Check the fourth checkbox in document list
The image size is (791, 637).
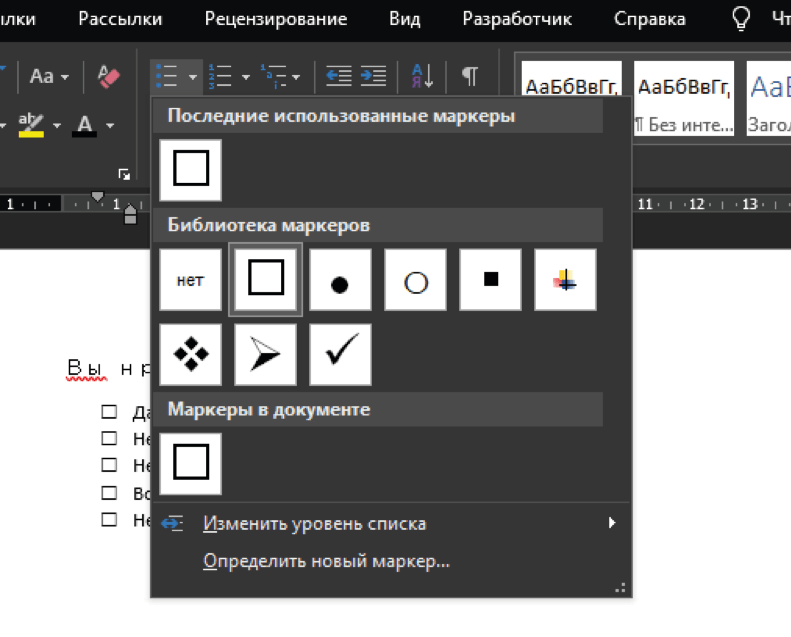(109, 492)
